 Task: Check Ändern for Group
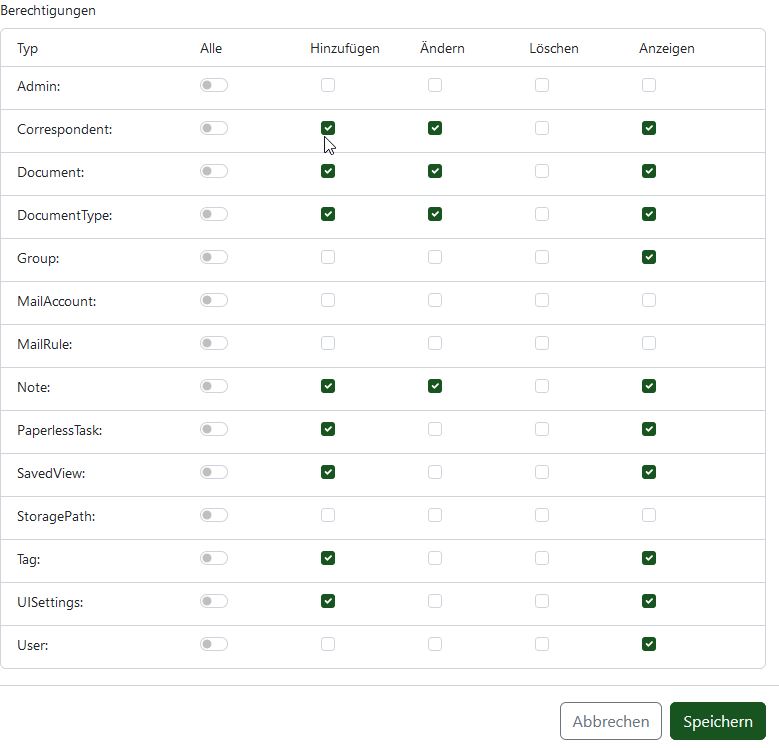(435, 257)
